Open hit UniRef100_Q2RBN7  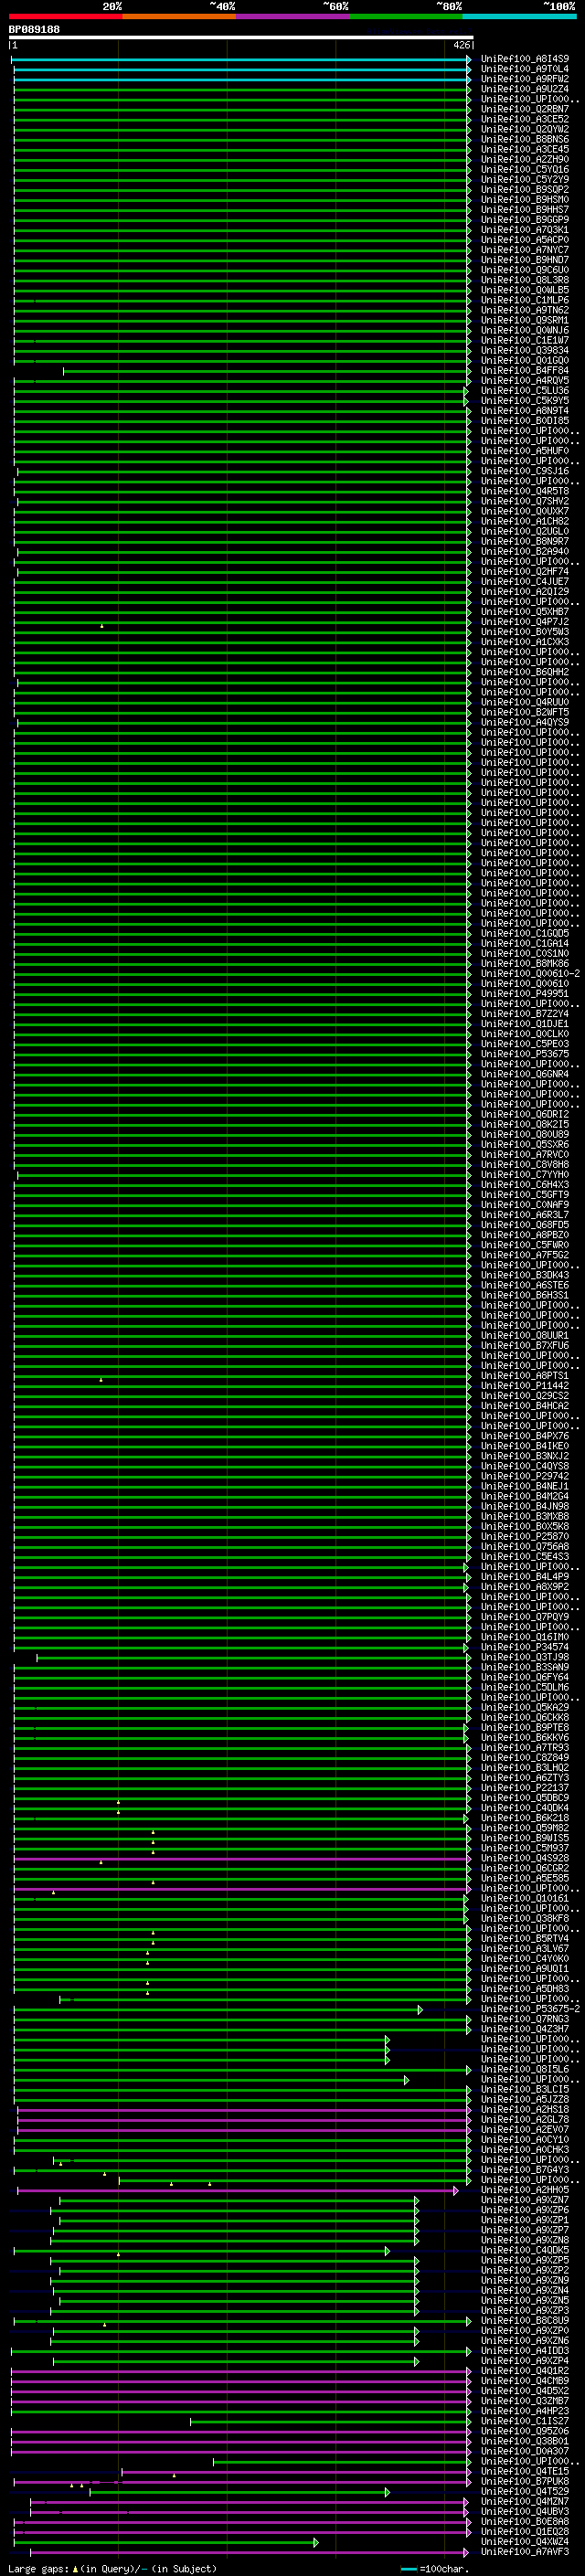tap(525, 109)
